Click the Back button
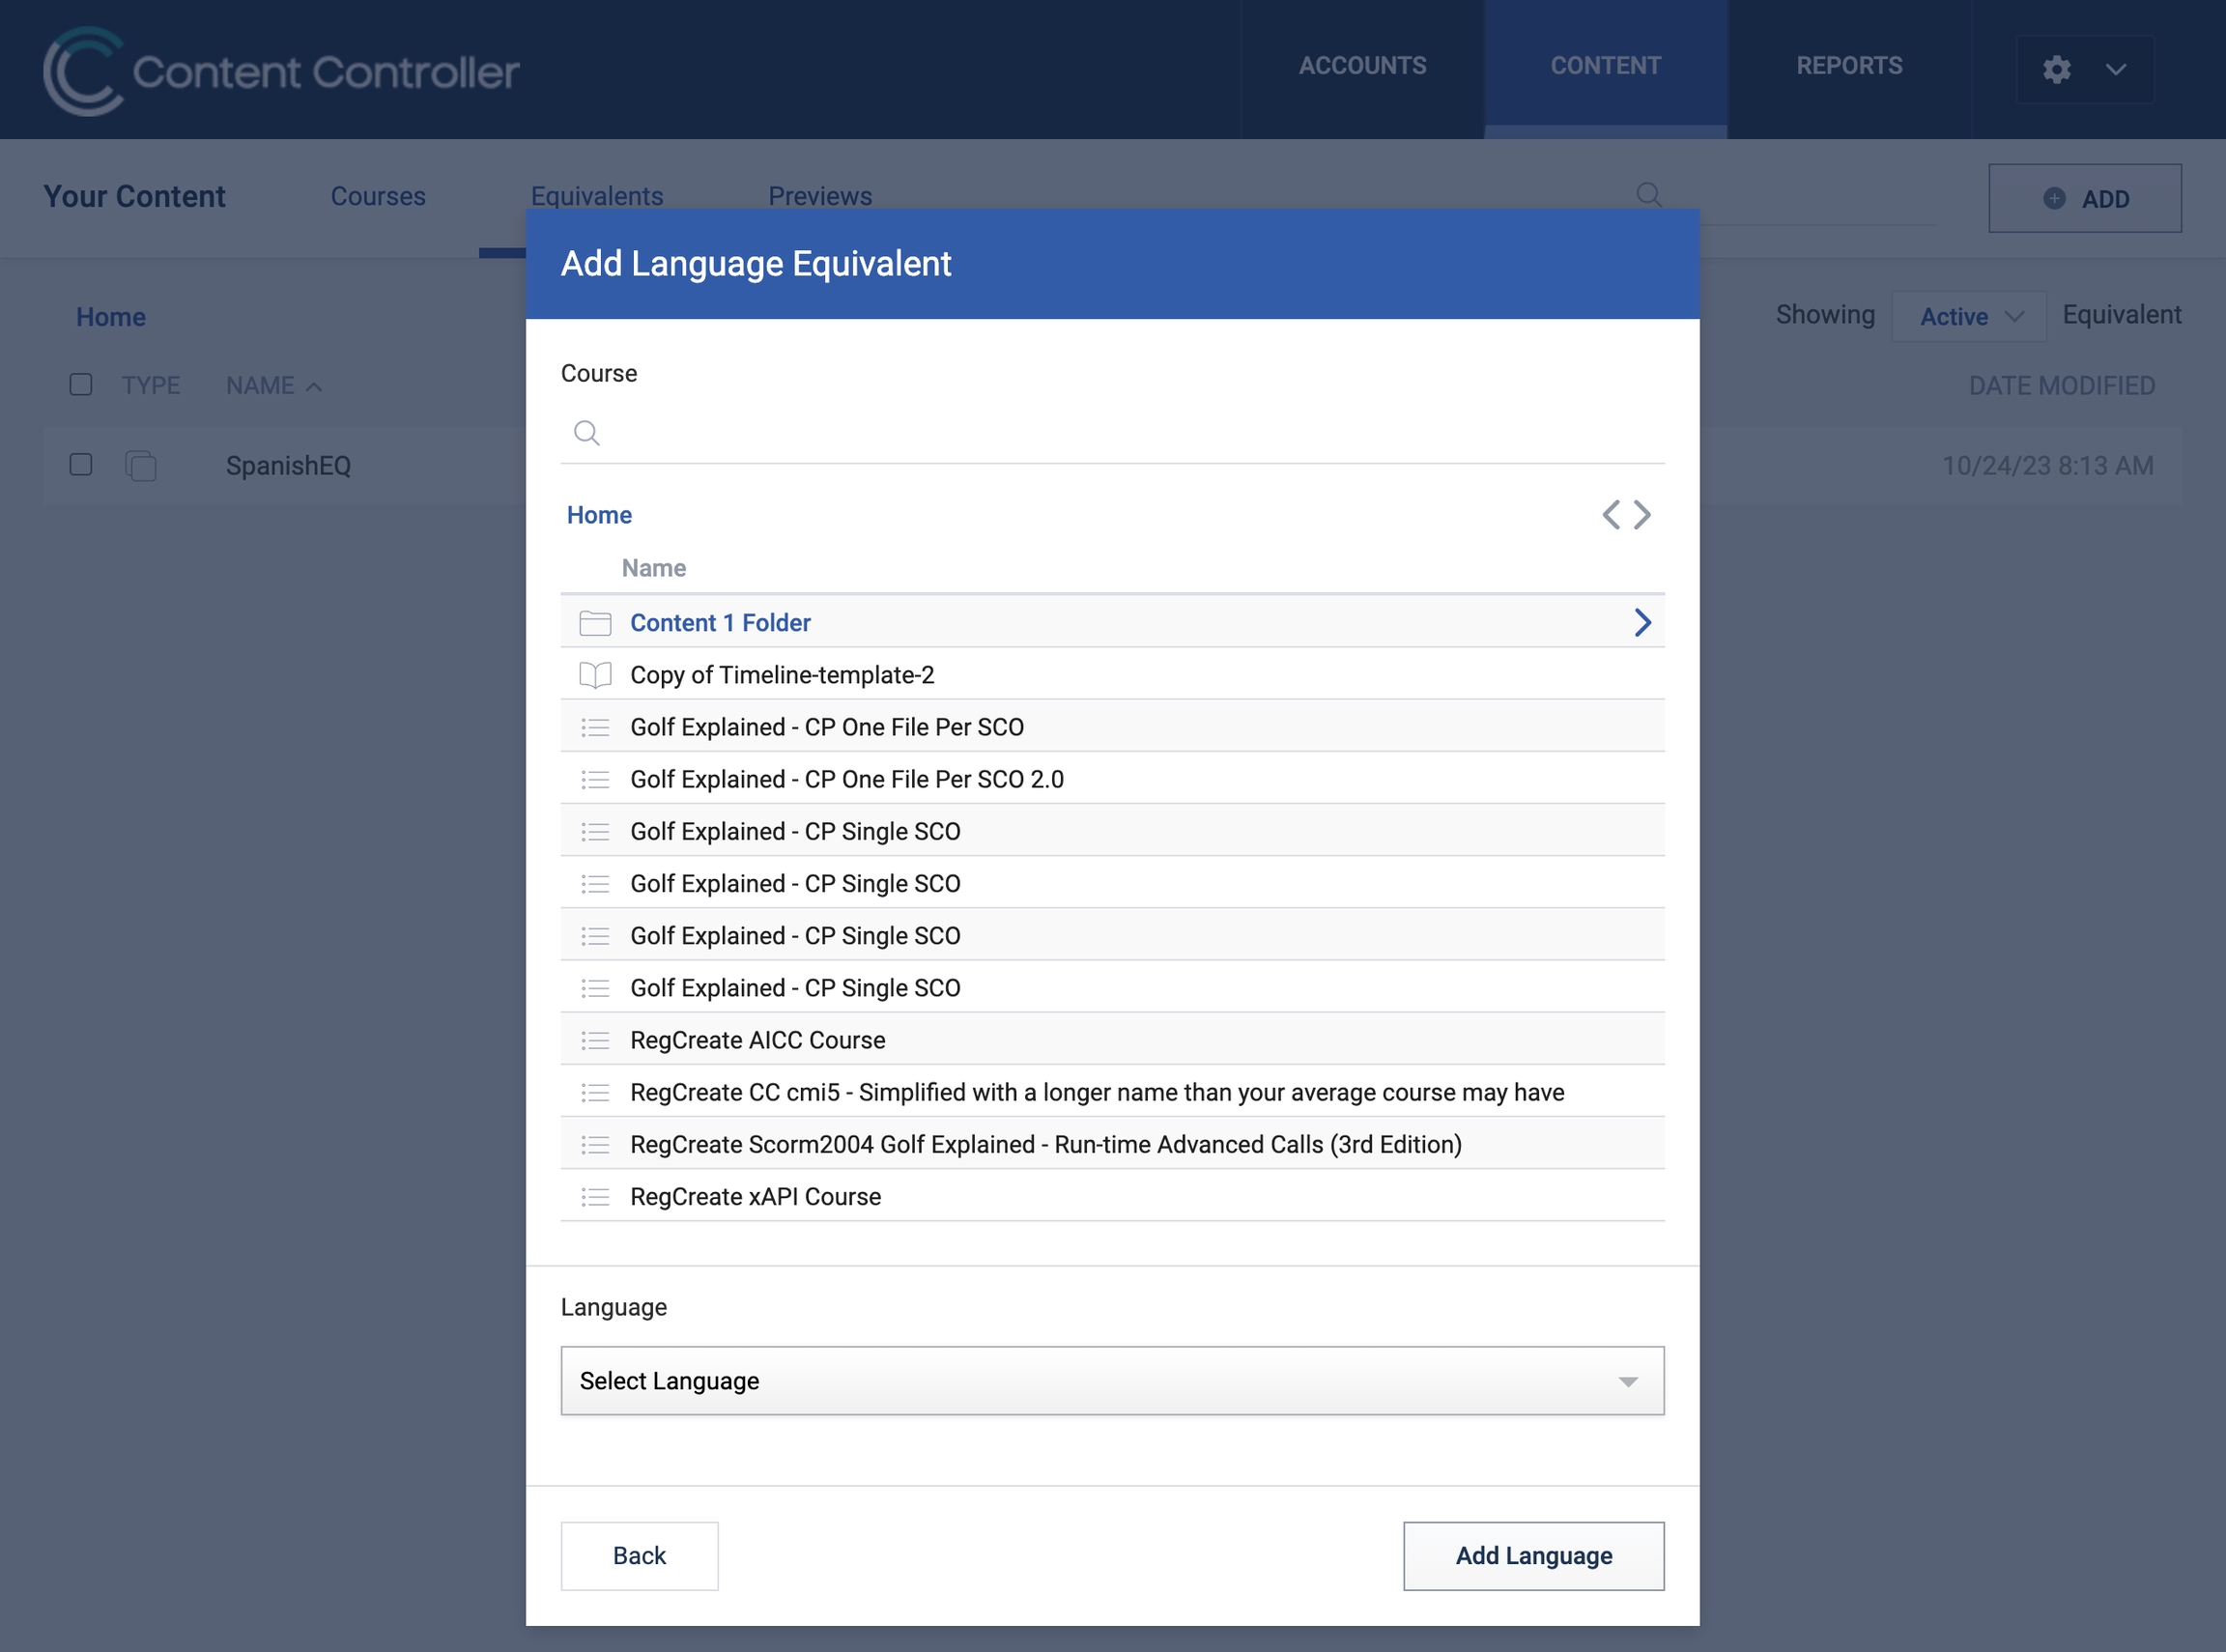Viewport: 2226px width, 1652px height. click(x=639, y=1556)
